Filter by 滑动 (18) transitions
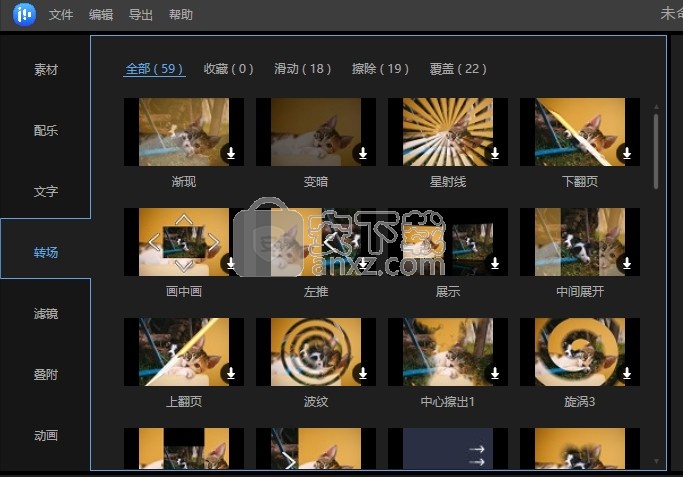The image size is (683, 477). (302, 69)
